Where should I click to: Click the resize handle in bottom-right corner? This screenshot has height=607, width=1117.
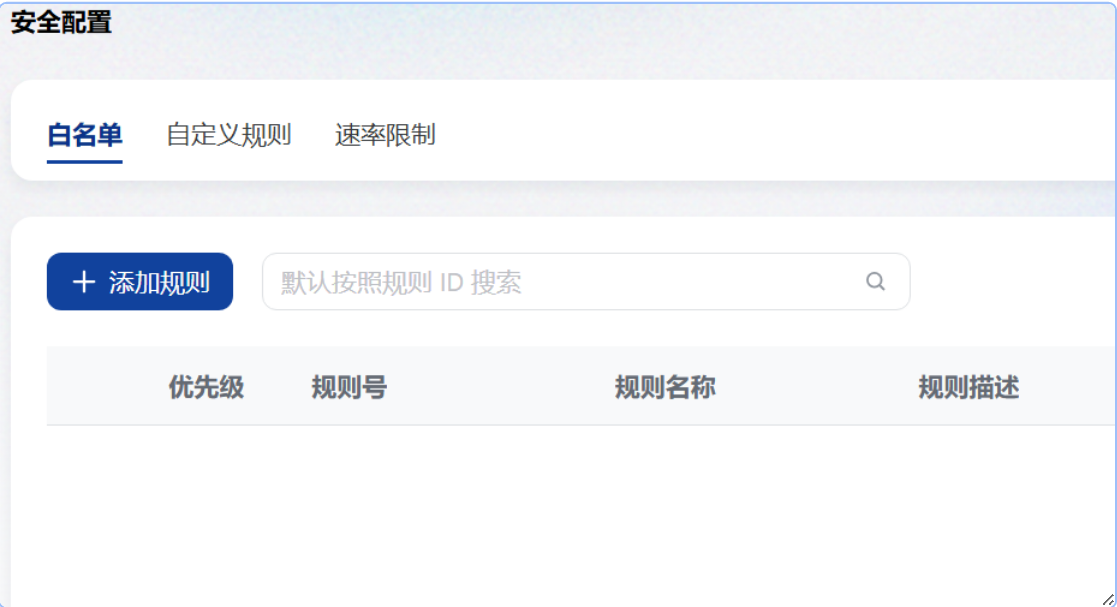click(x=1107, y=598)
